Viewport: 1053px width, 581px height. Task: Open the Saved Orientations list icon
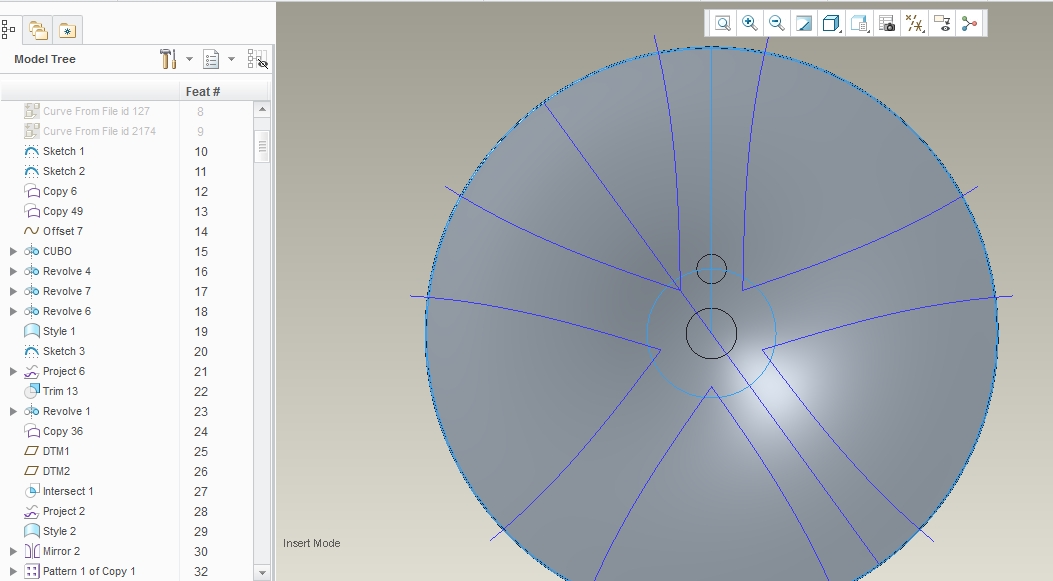pyautogui.click(x=859, y=24)
